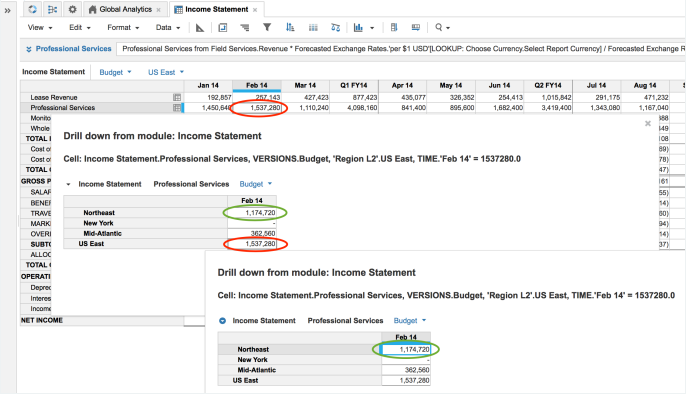The image size is (686, 394).
Task: Click main grid cell 1,537,280 for Feb 14
Action: [257, 108]
